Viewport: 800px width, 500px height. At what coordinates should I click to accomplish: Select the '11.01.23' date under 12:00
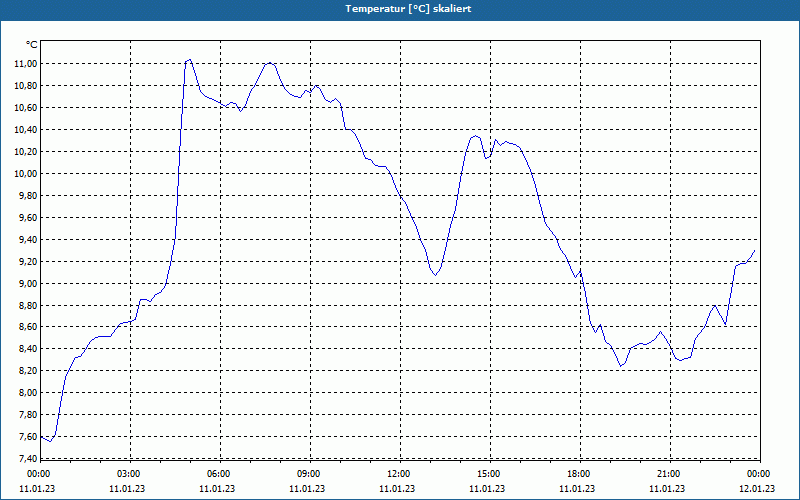[396, 488]
